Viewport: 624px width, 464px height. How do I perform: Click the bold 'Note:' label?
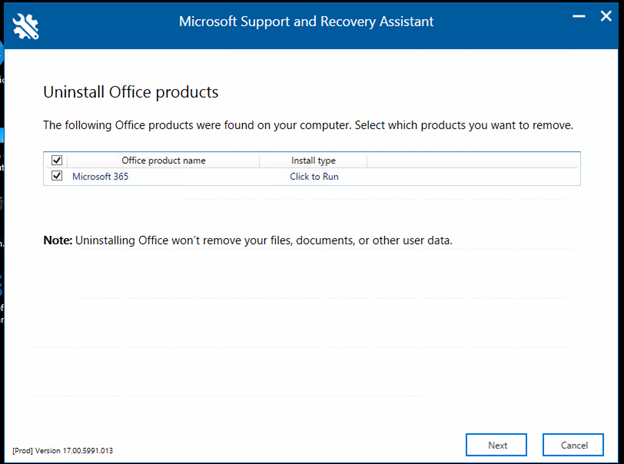point(56,241)
